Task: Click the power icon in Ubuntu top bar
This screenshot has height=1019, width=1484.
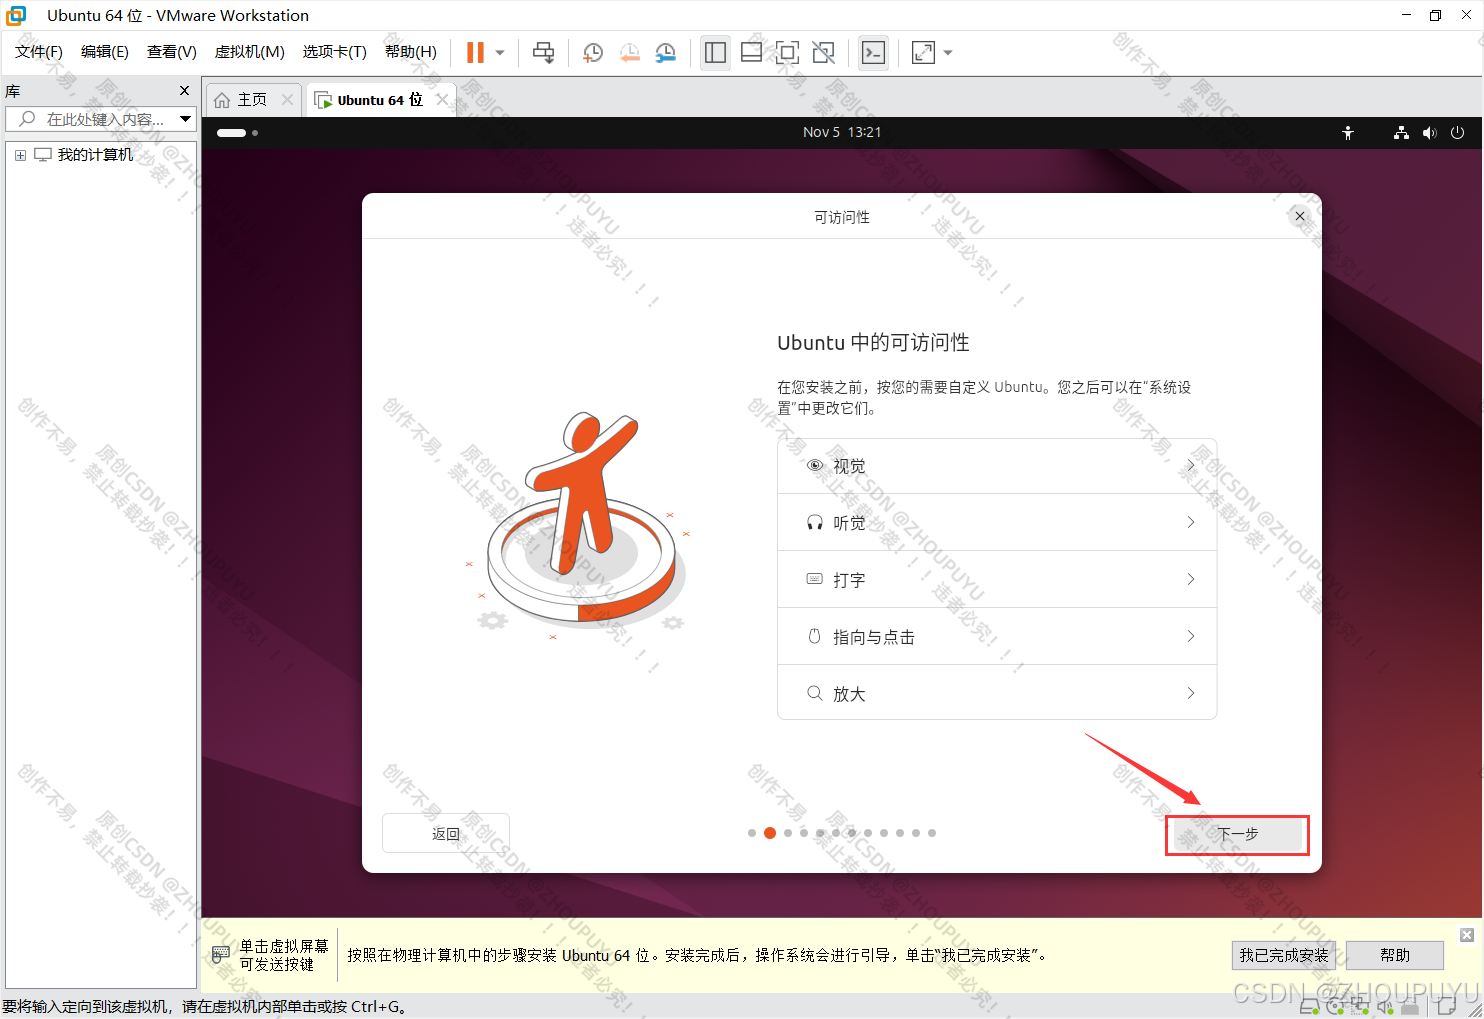Action: pyautogui.click(x=1457, y=132)
